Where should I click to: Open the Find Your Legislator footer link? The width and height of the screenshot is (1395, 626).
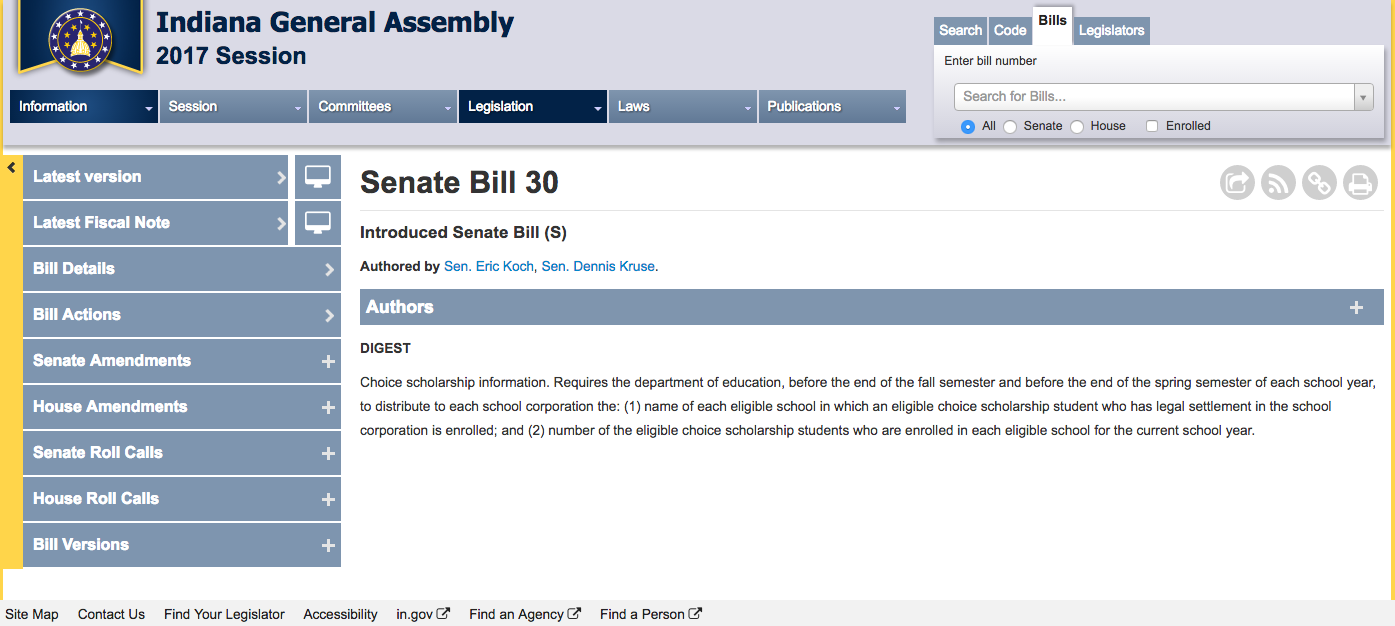click(x=224, y=614)
